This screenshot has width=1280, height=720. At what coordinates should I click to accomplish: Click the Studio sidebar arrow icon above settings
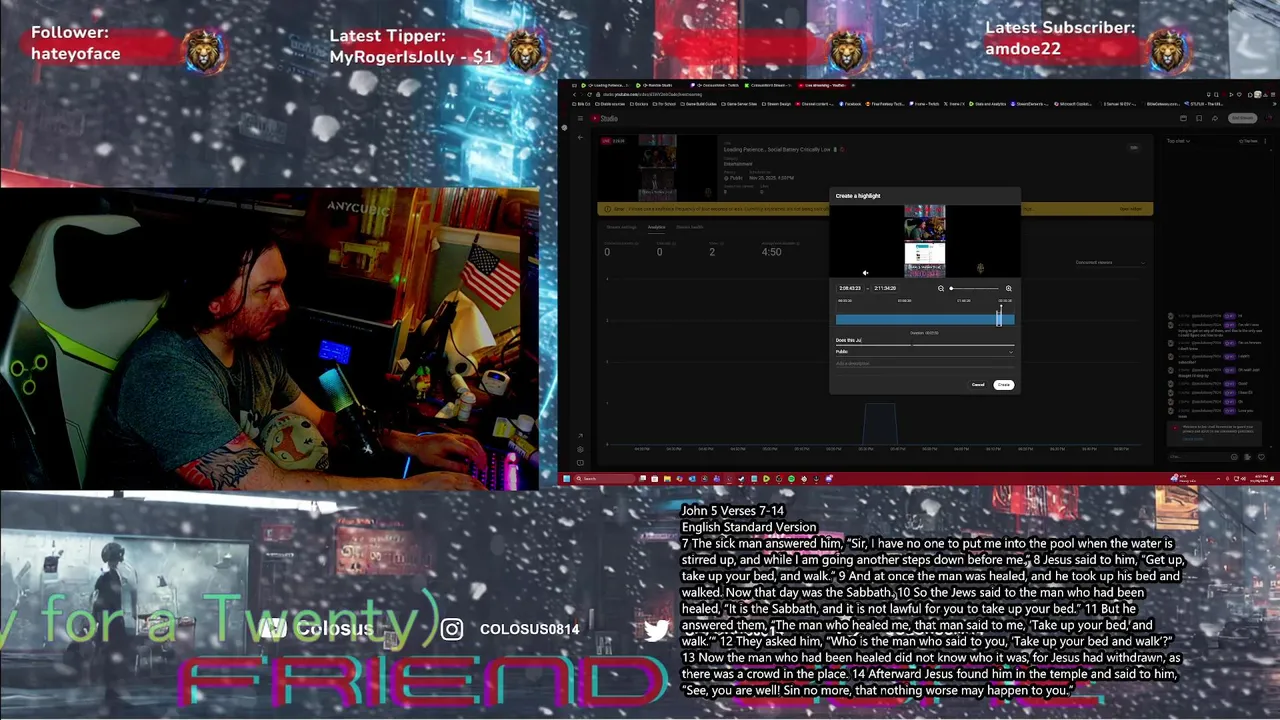(x=580, y=436)
